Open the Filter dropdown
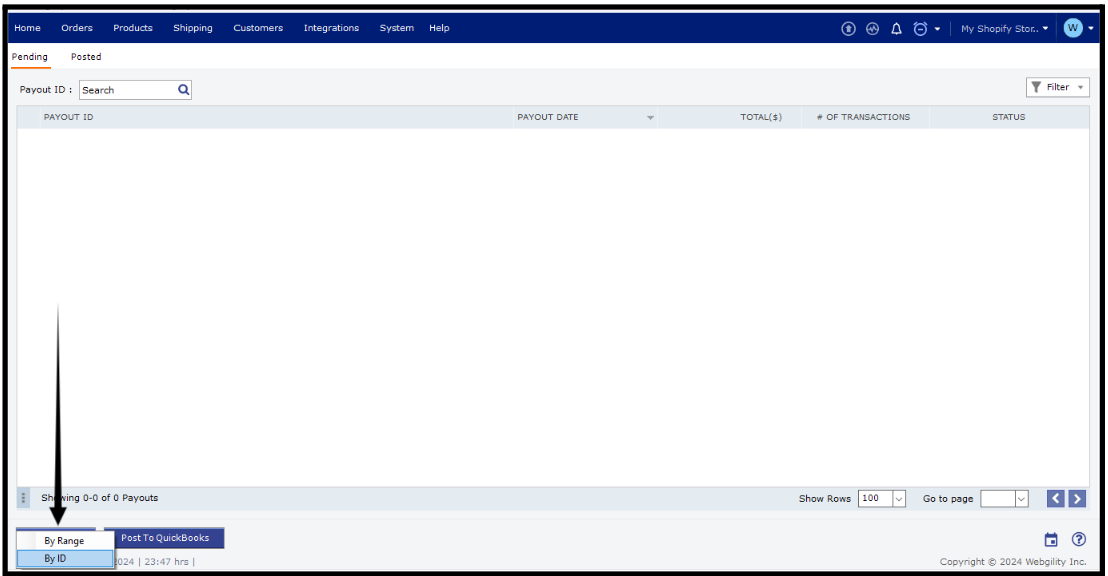Image resolution: width=1108 pixels, height=576 pixels. [x=1057, y=87]
